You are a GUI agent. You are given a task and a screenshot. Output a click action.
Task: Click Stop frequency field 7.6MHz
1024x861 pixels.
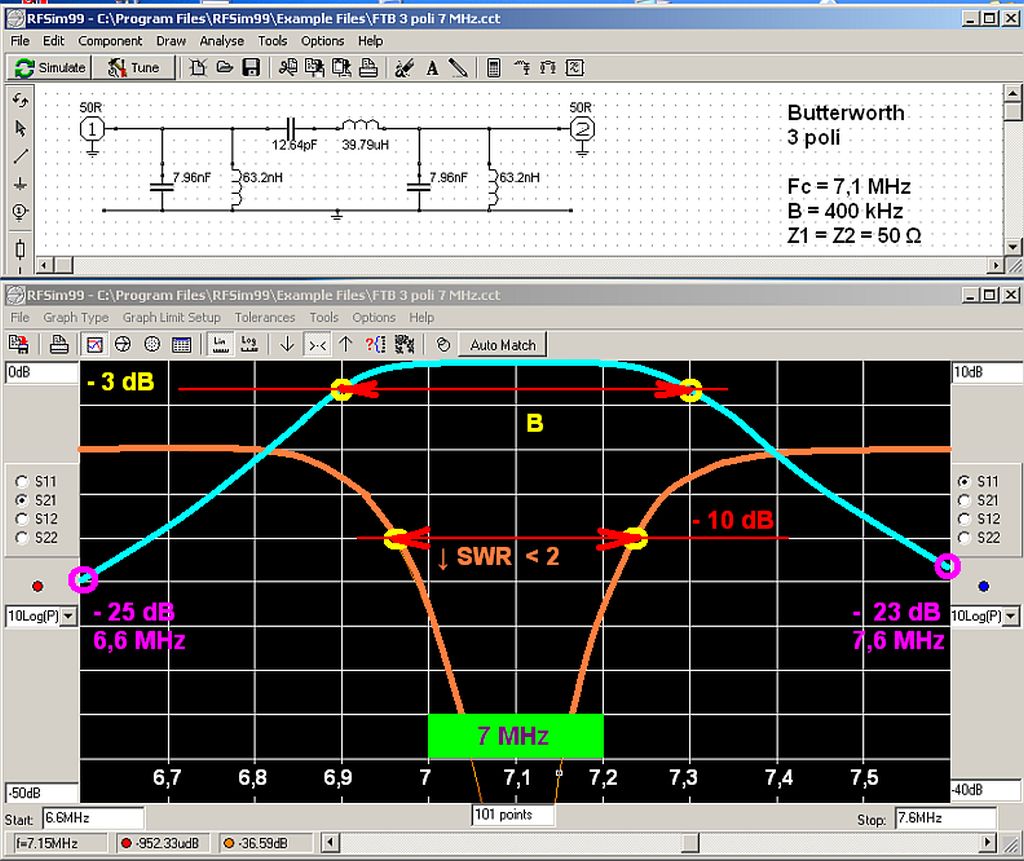pos(946,818)
